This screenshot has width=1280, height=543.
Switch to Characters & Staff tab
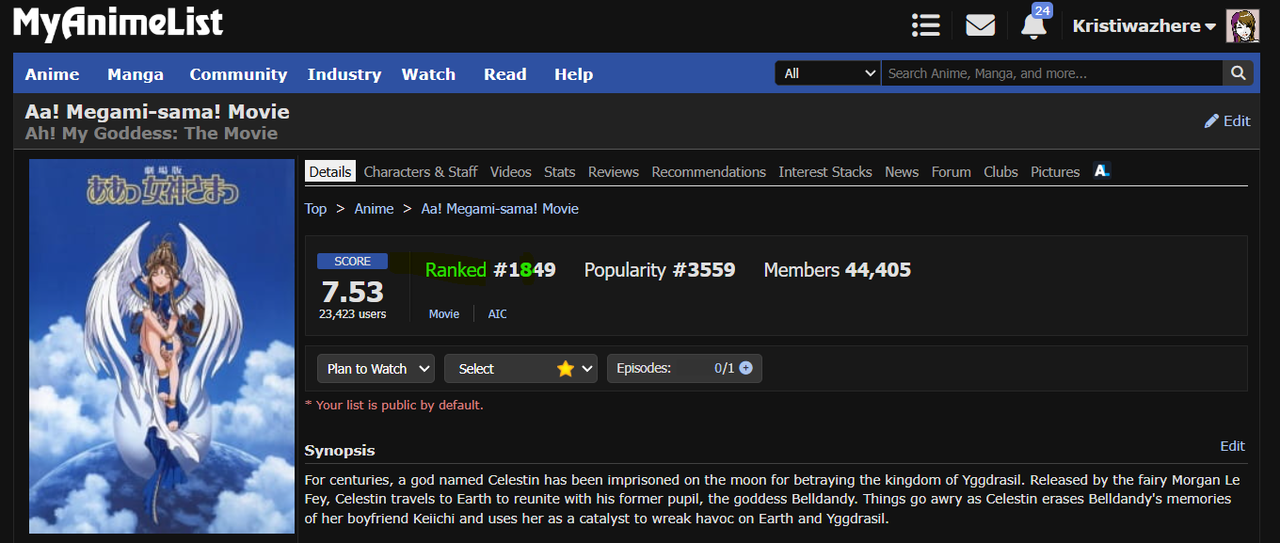pyautogui.click(x=421, y=172)
